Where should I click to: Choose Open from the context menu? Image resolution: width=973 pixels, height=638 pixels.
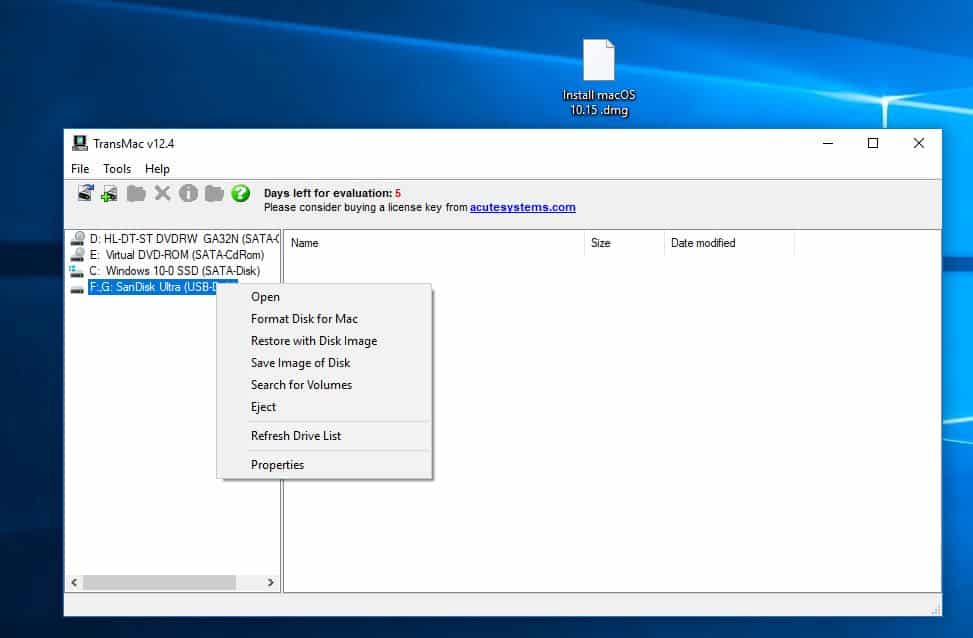pyautogui.click(x=325, y=297)
